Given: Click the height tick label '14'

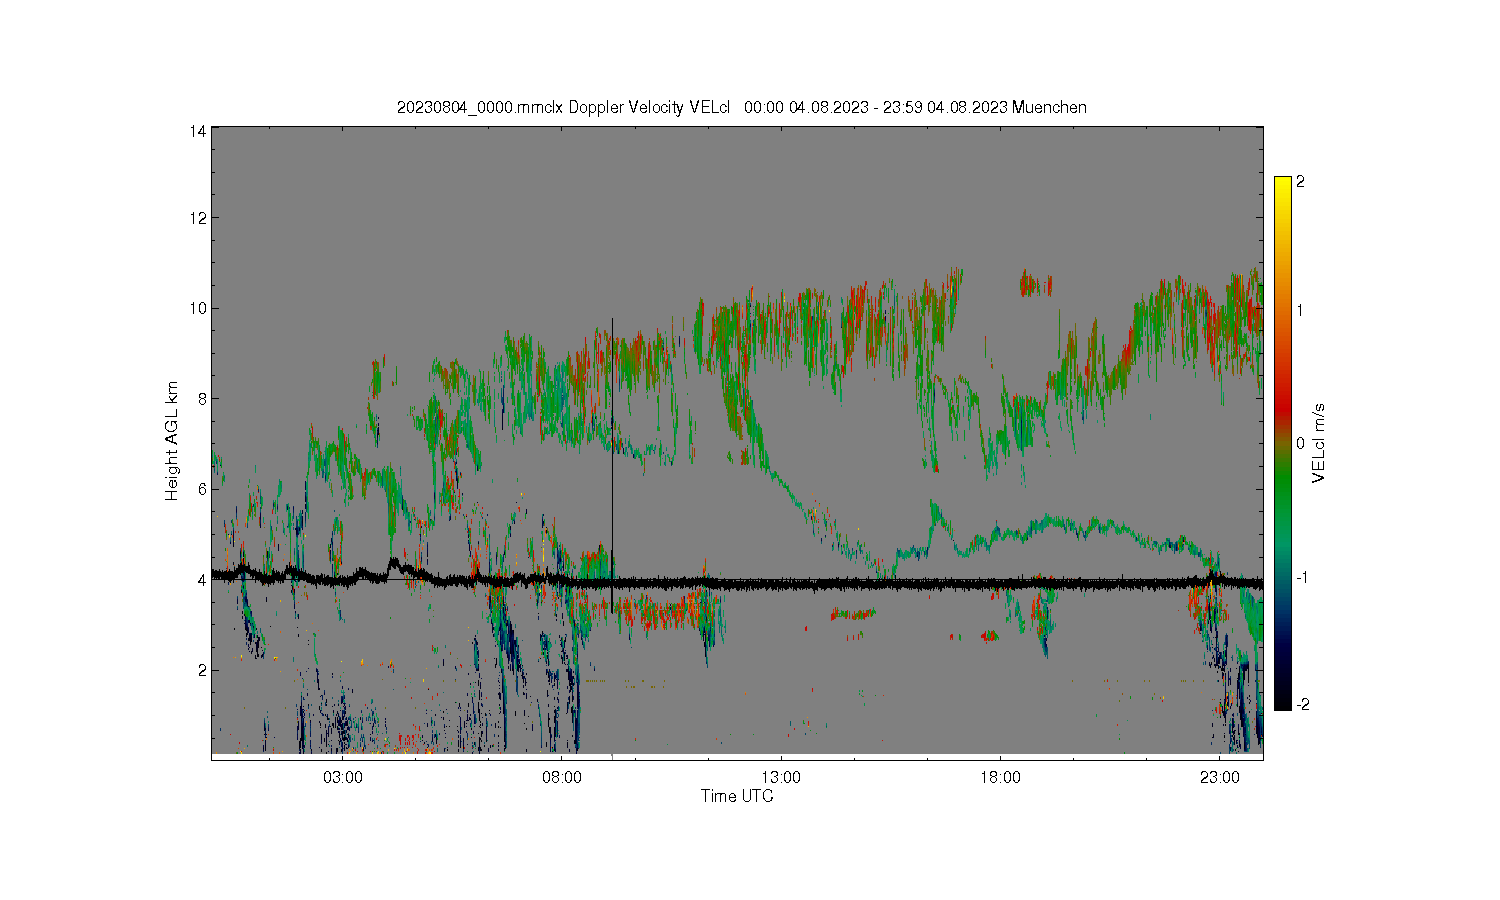Looking at the screenshot, I should (x=198, y=131).
